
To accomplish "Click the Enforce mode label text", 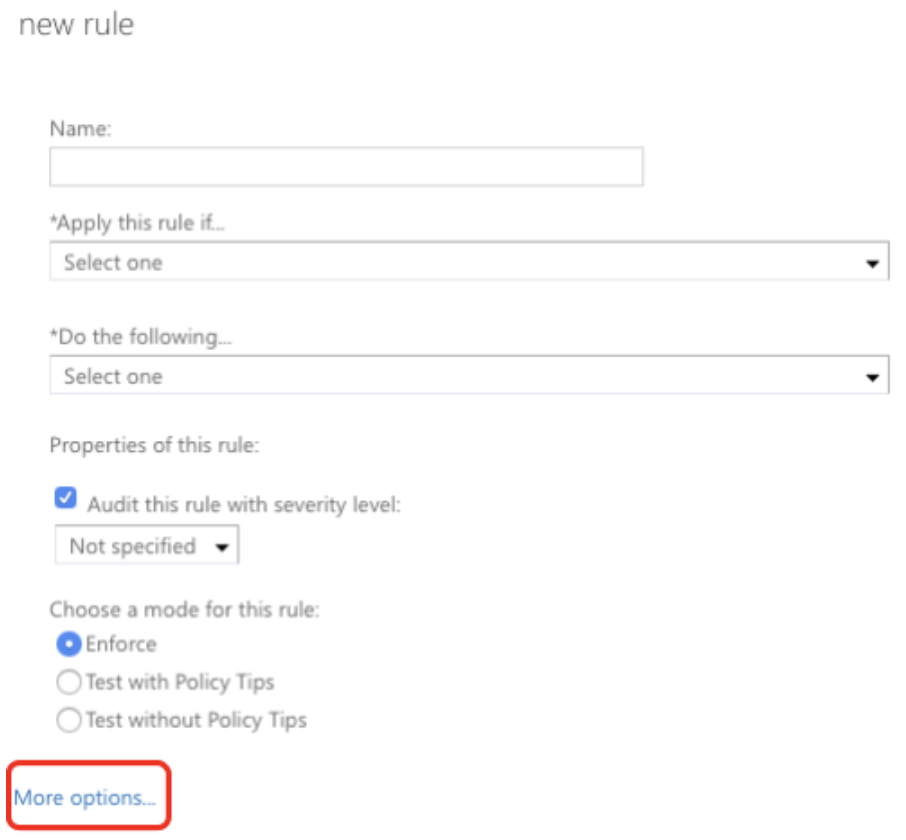I will (121, 644).
